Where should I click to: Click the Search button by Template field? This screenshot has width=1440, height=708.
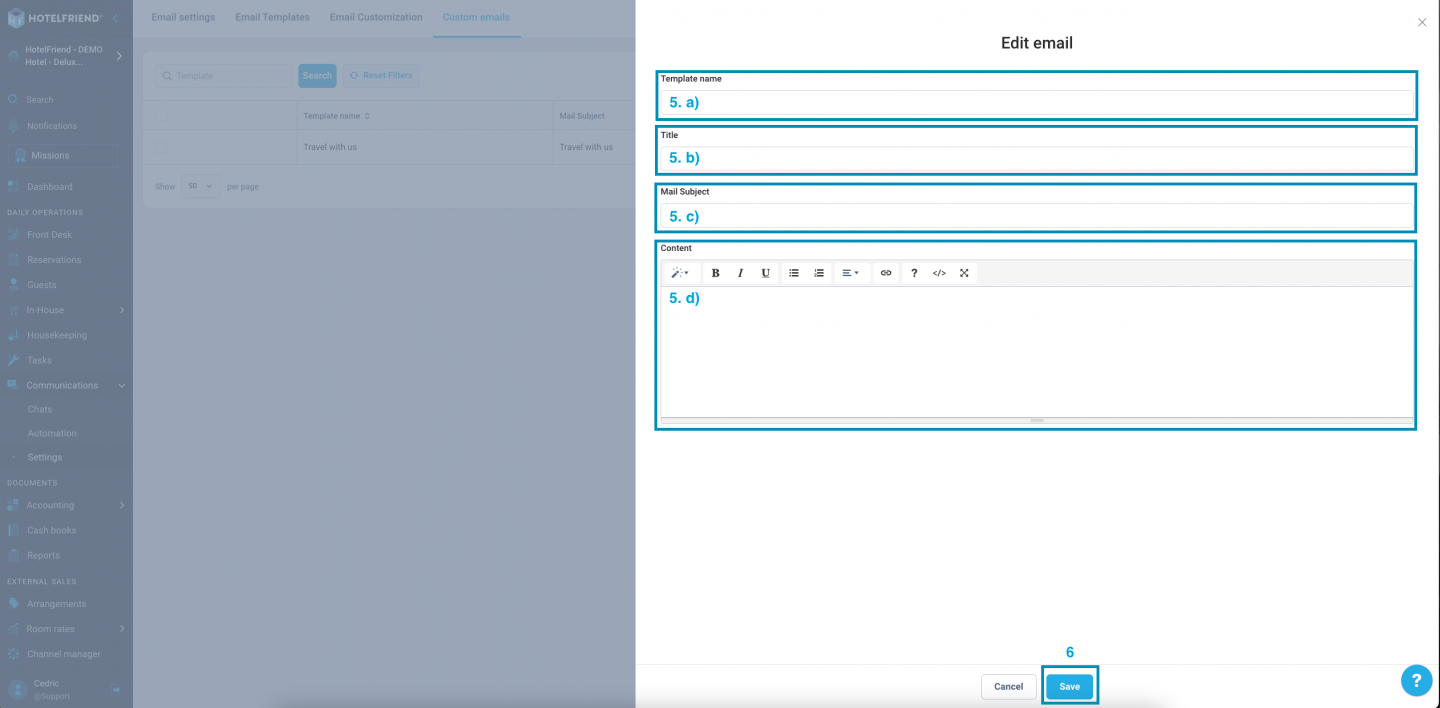pyautogui.click(x=317, y=75)
